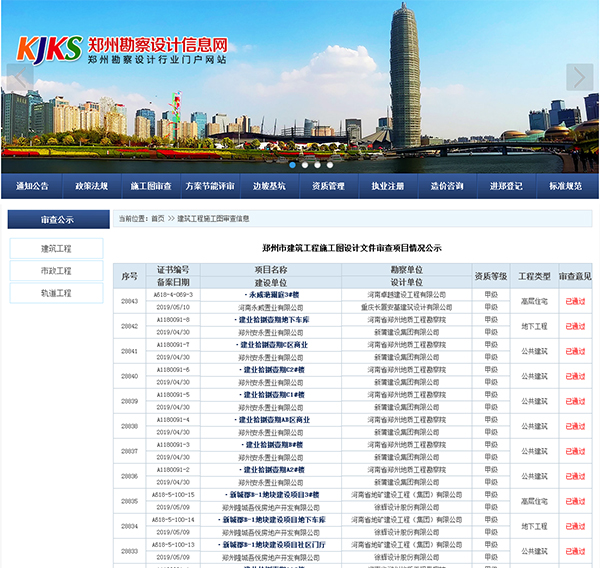This screenshot has width=600, height=568.
Task: Click 已通过 status for record 28843
Action: 575,301
